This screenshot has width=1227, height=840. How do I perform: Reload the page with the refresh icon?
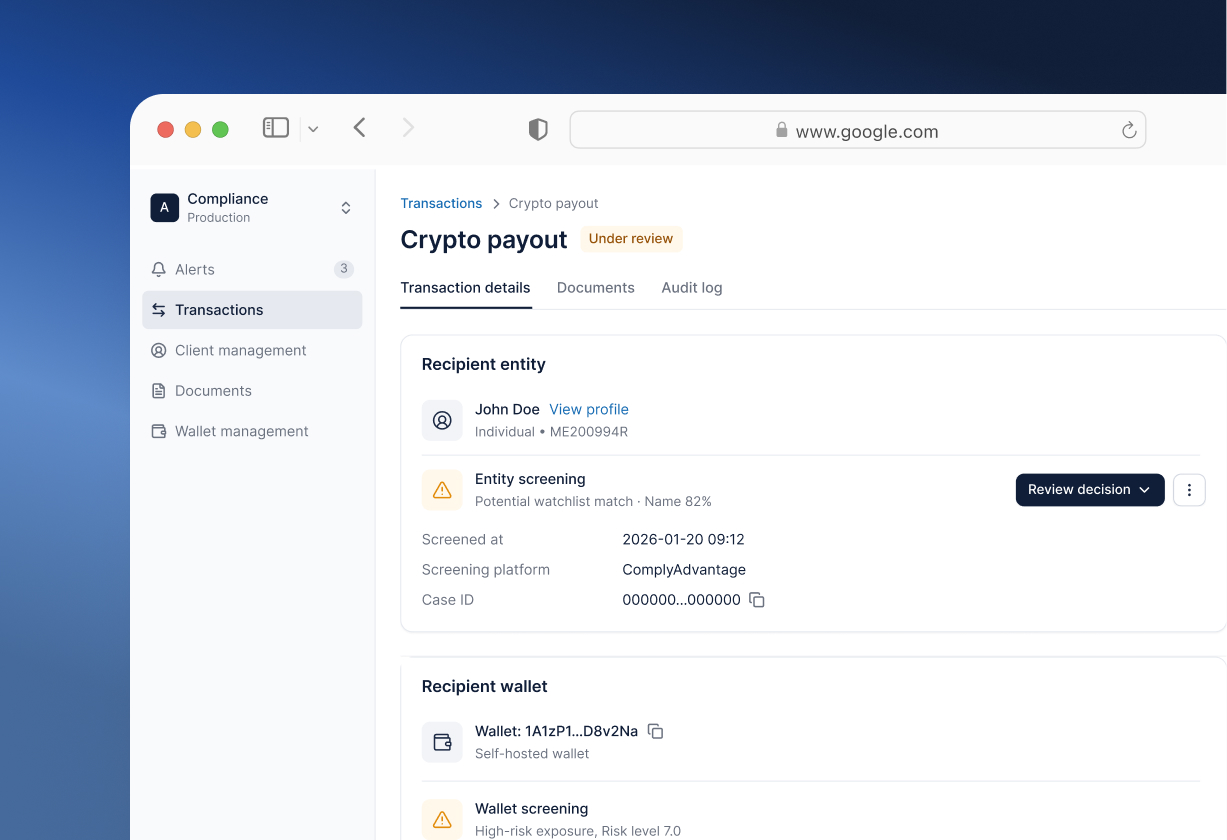1129,130
